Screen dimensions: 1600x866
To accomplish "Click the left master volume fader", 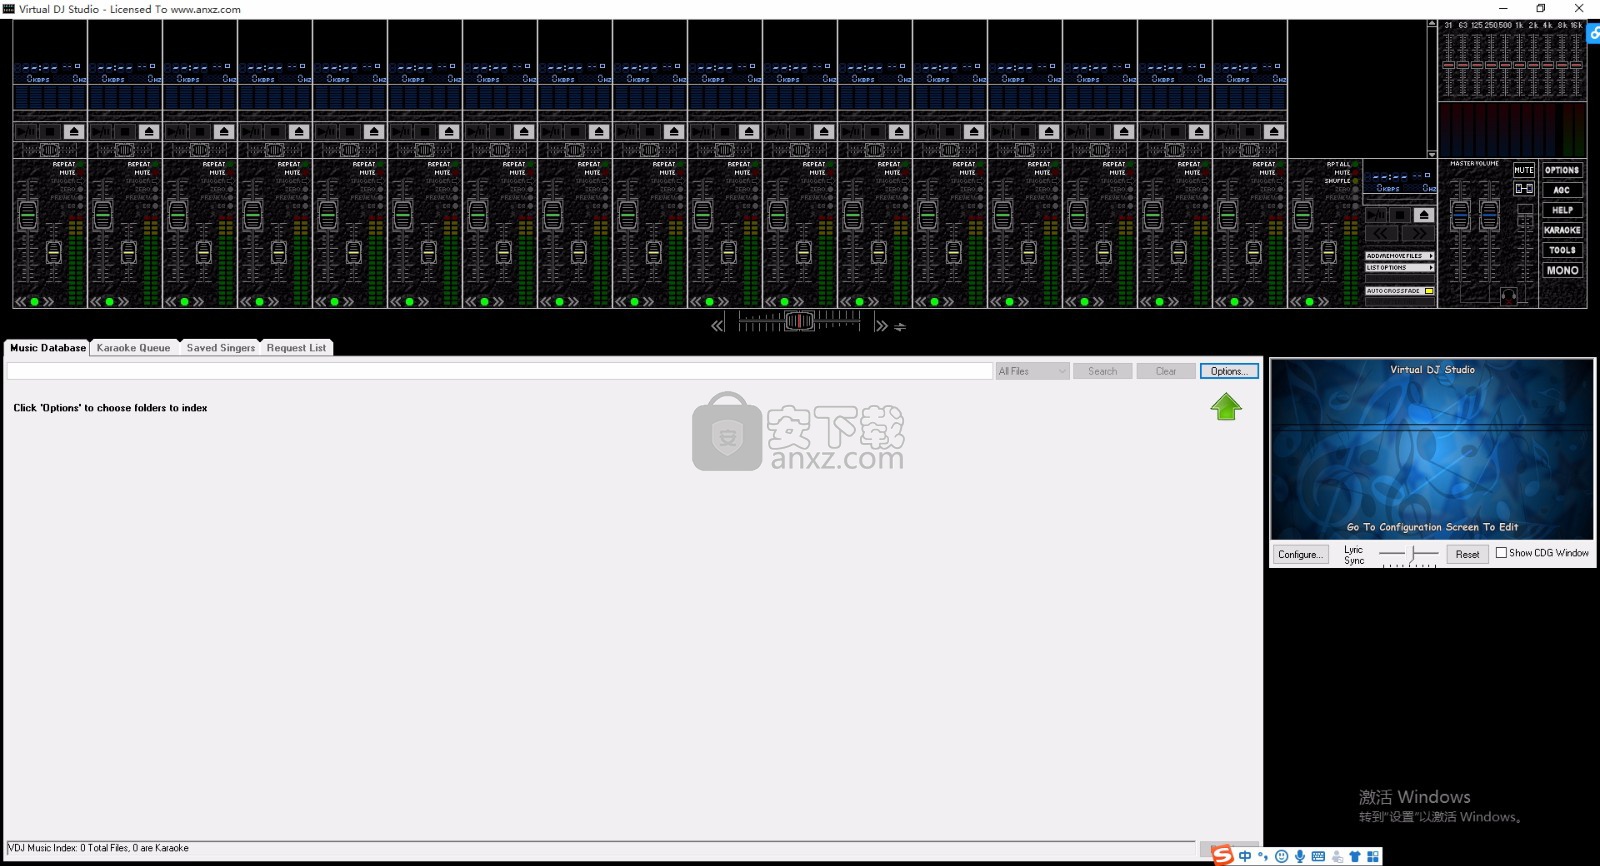I will point(1460,215).
